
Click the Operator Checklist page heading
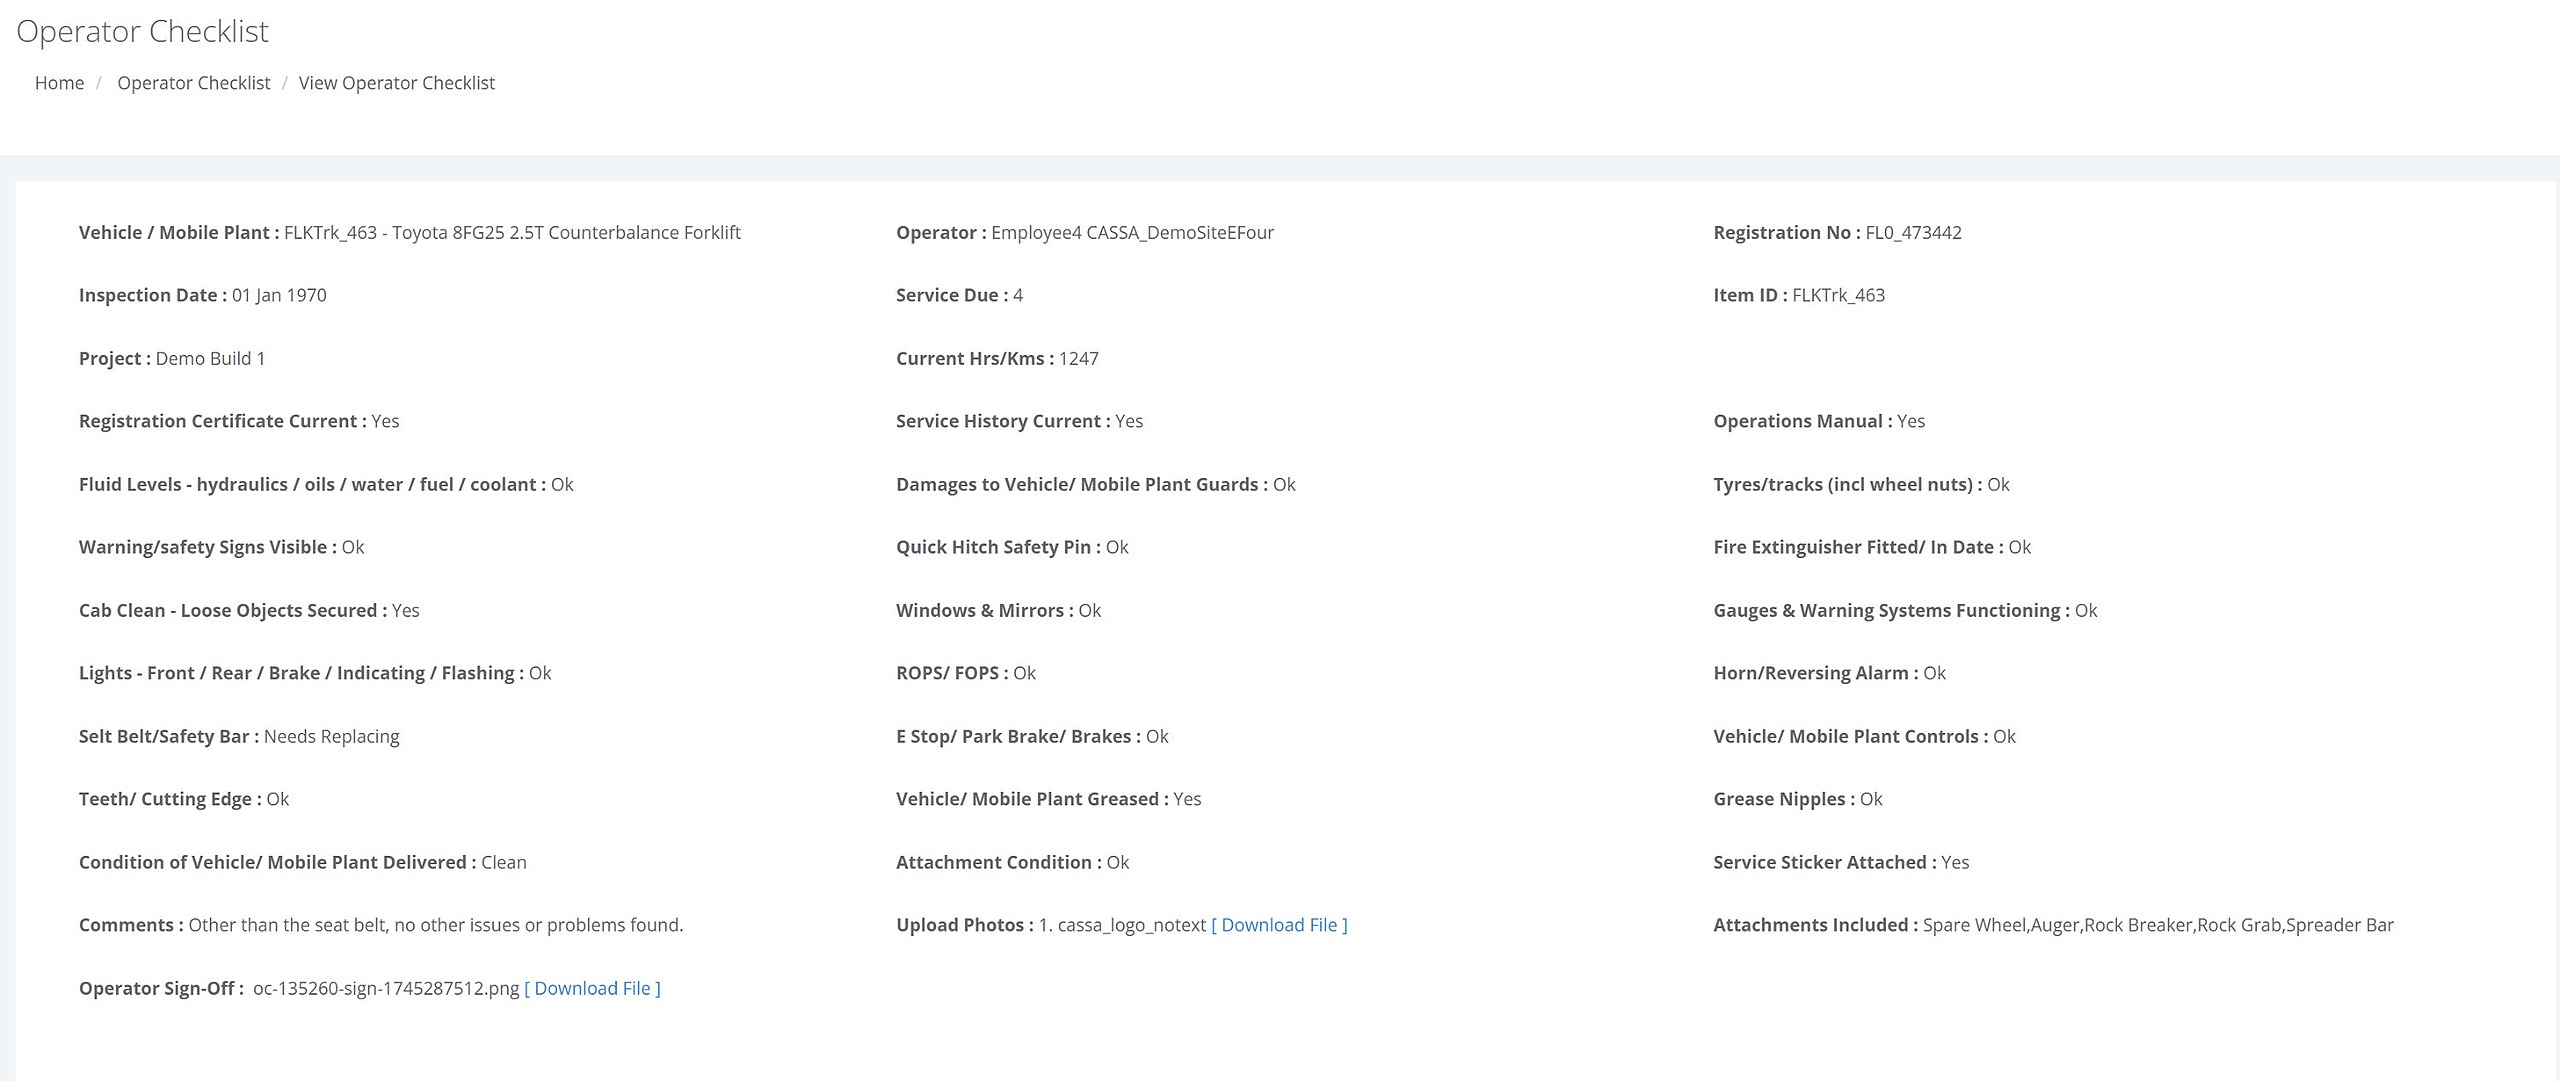coord(142,31)
